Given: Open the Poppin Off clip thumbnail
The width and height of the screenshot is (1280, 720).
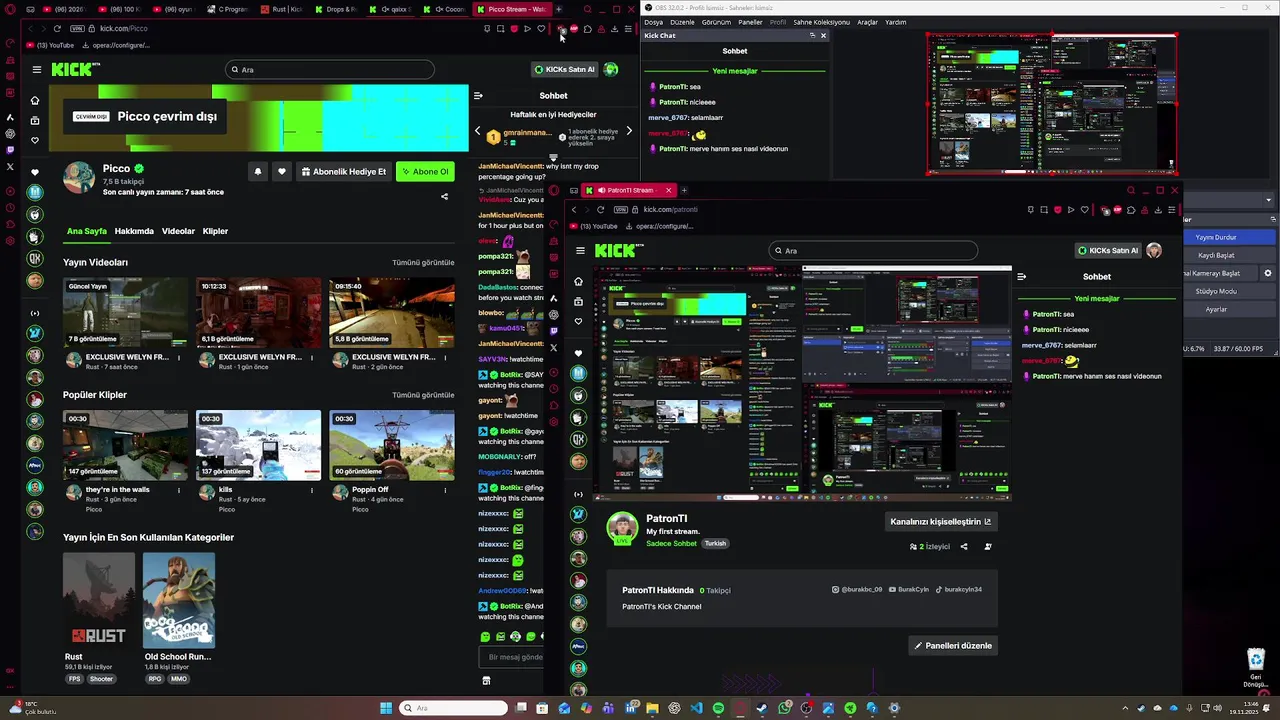Looking at the screenshot, I should pyautogui.click(x=391, y=445).
